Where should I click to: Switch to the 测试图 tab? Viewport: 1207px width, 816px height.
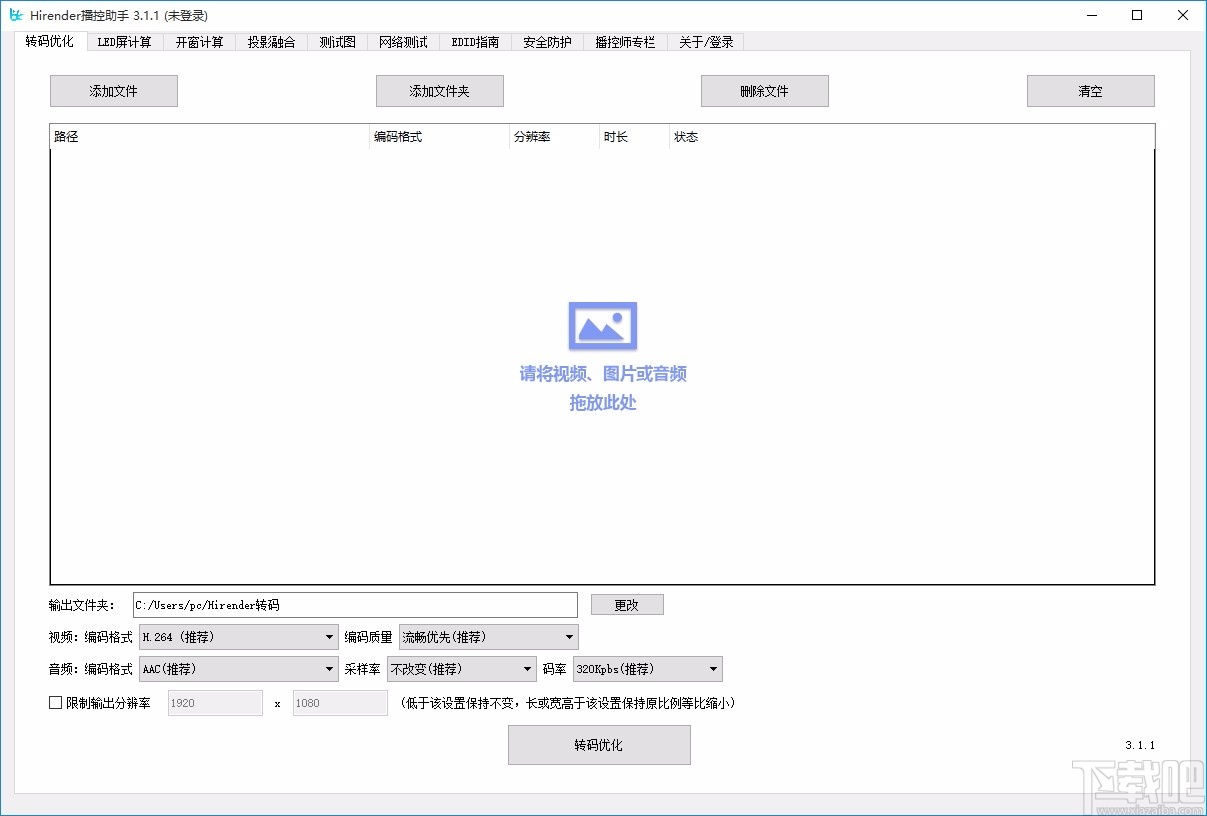click(337, 41)
